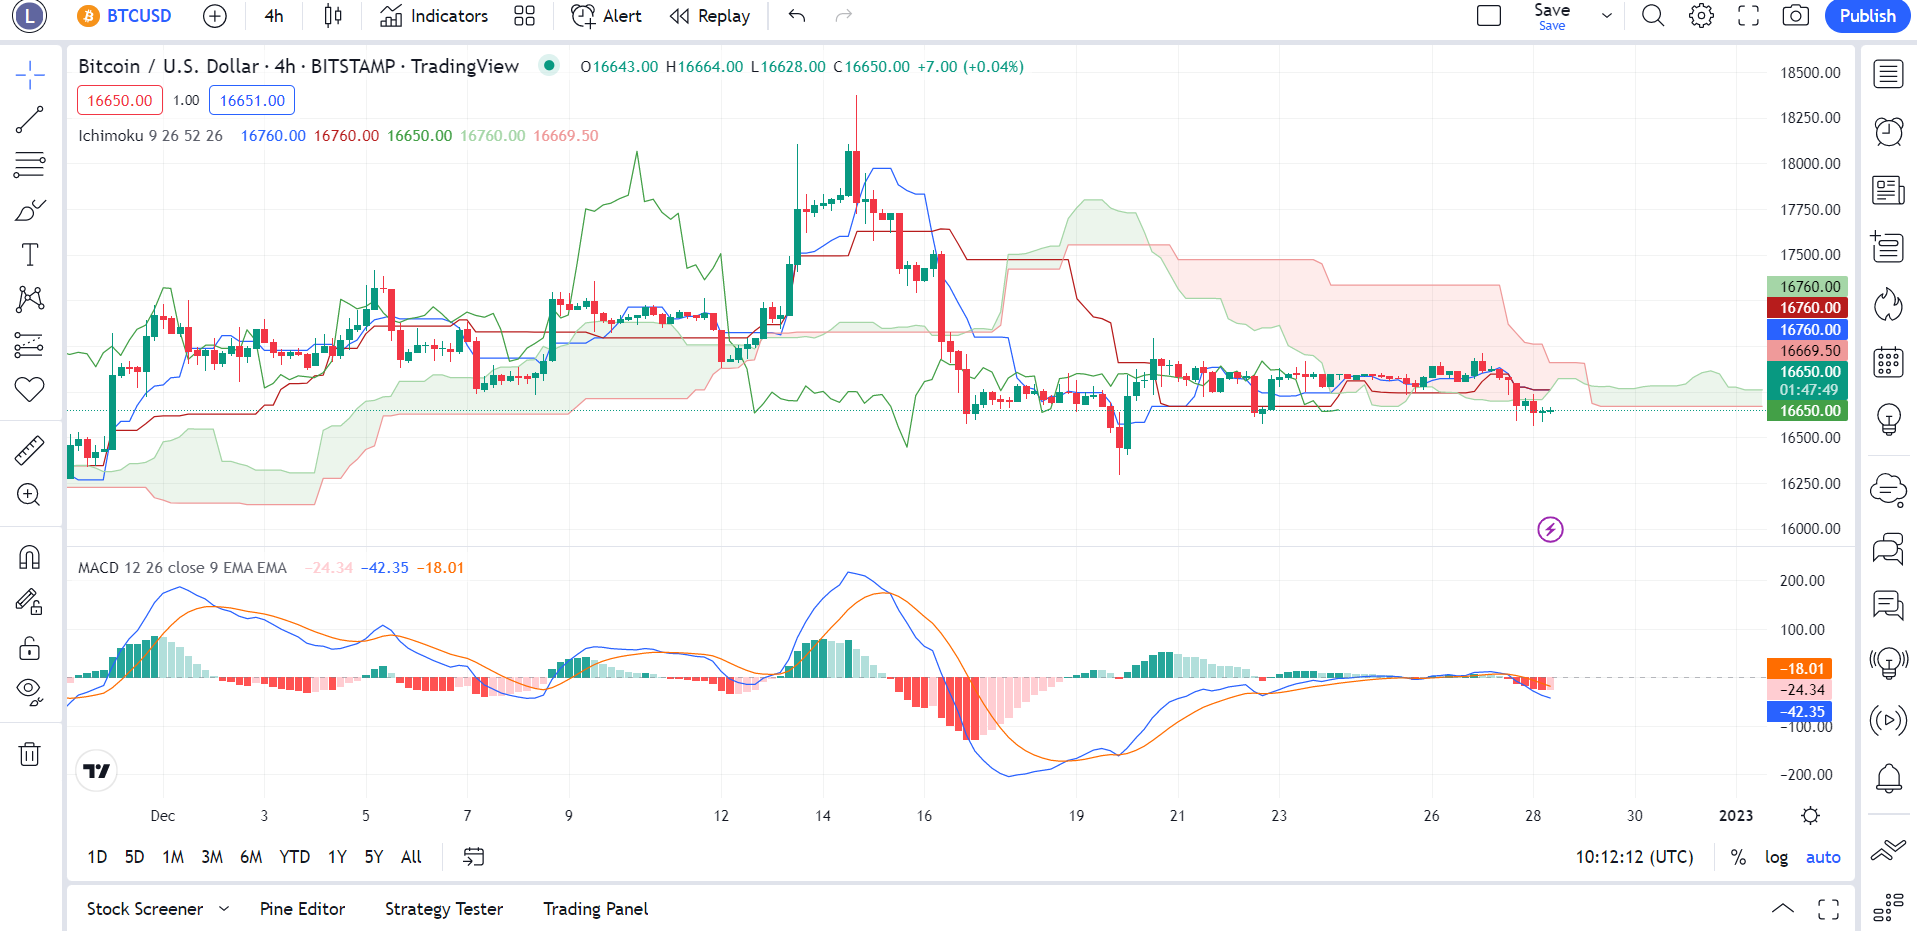Click the sell price 16650.00 button
Viewport: 1917px width, 931px height.
point(120,100)
